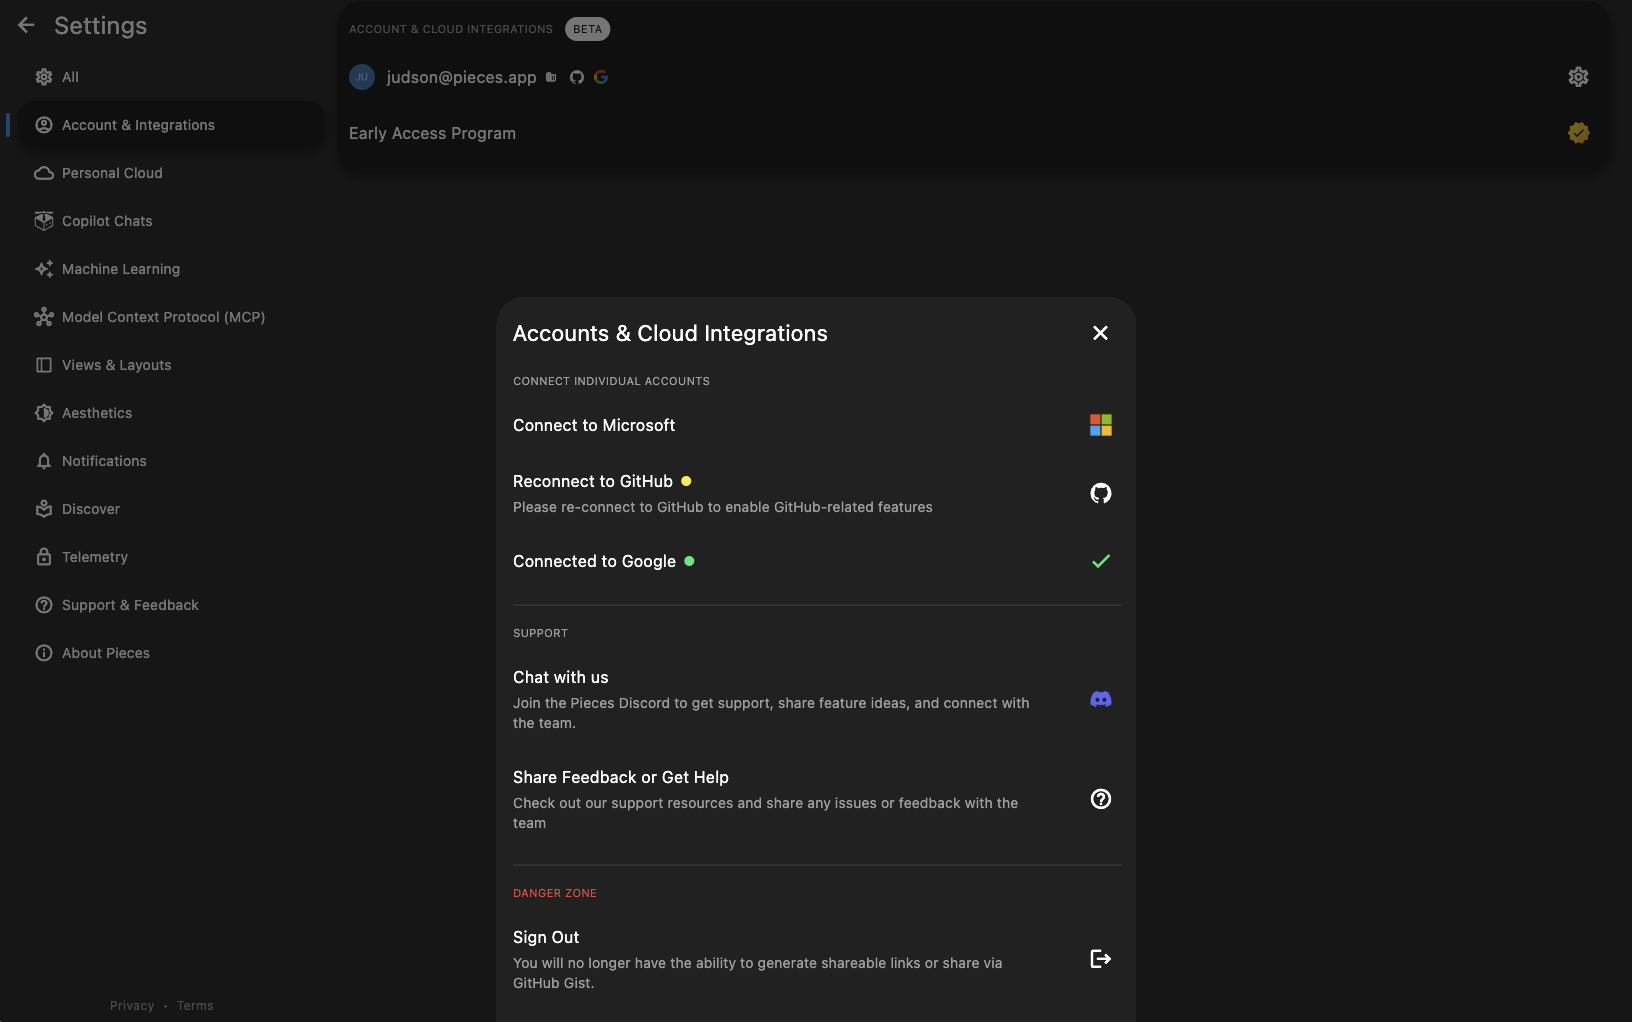The height and width of the screenshot is (1022, 1632).
Task: Click the BETA badge
Action: [588, 29]
